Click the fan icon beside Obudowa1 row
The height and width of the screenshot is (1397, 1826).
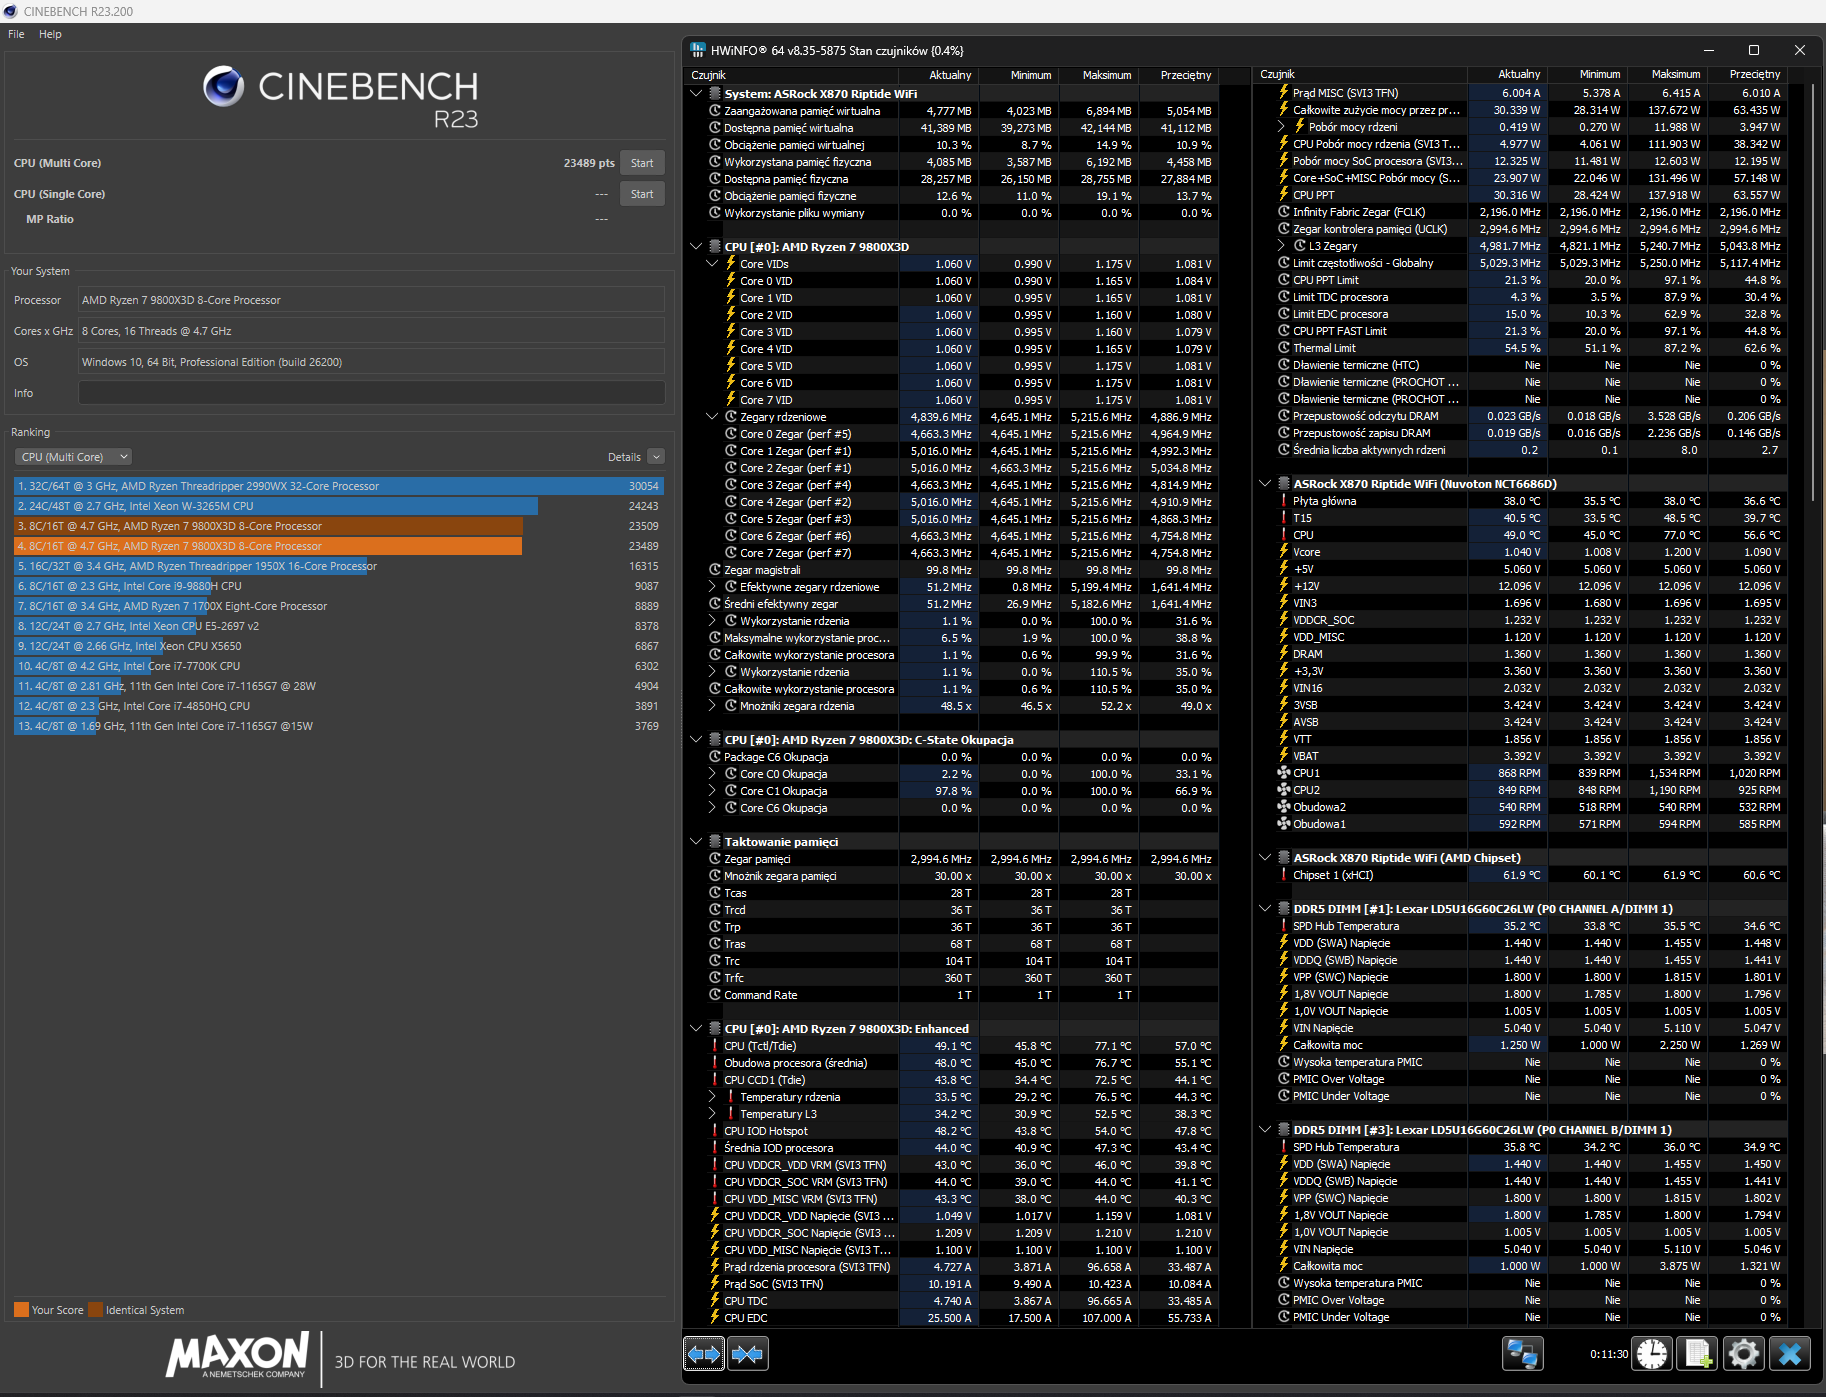point(1284,824)
